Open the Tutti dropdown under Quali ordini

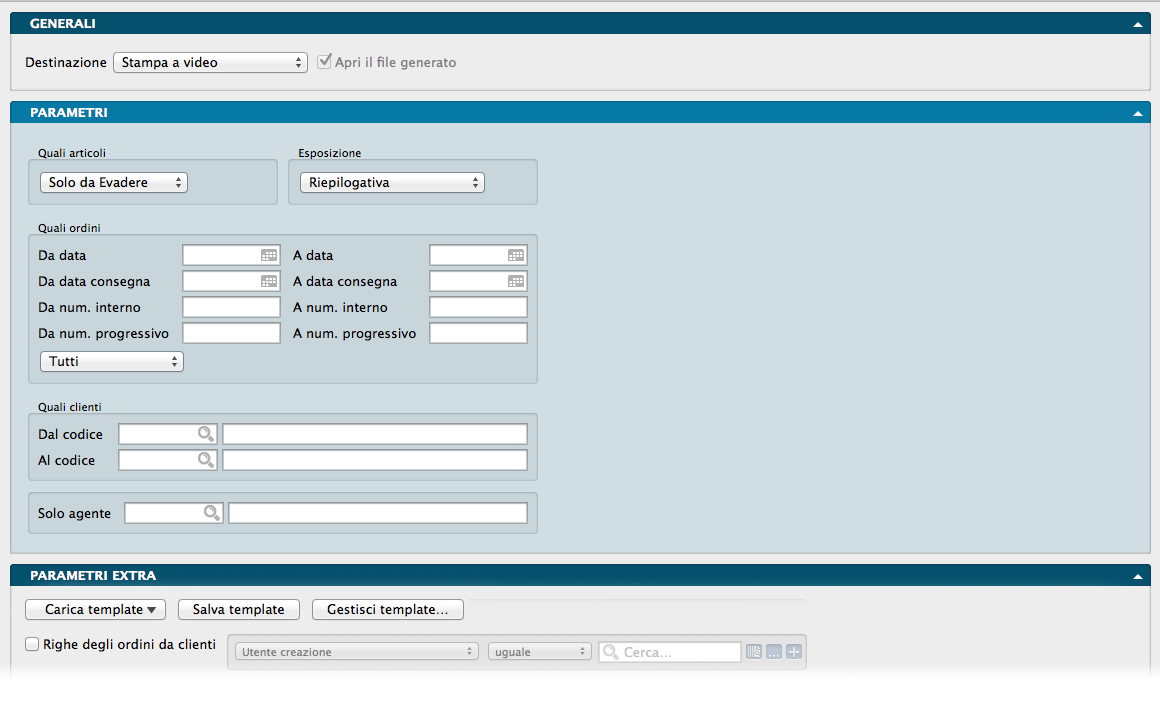click(x=111, y=361)
